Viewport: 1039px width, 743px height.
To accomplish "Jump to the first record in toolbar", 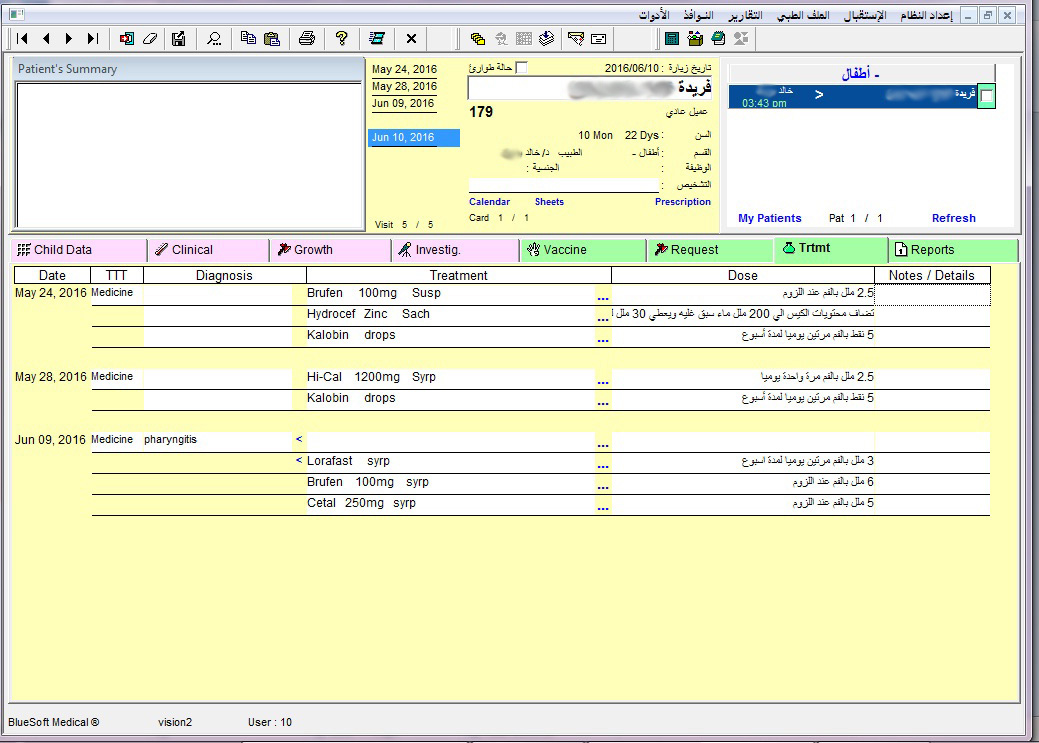I will coord(23,38).
